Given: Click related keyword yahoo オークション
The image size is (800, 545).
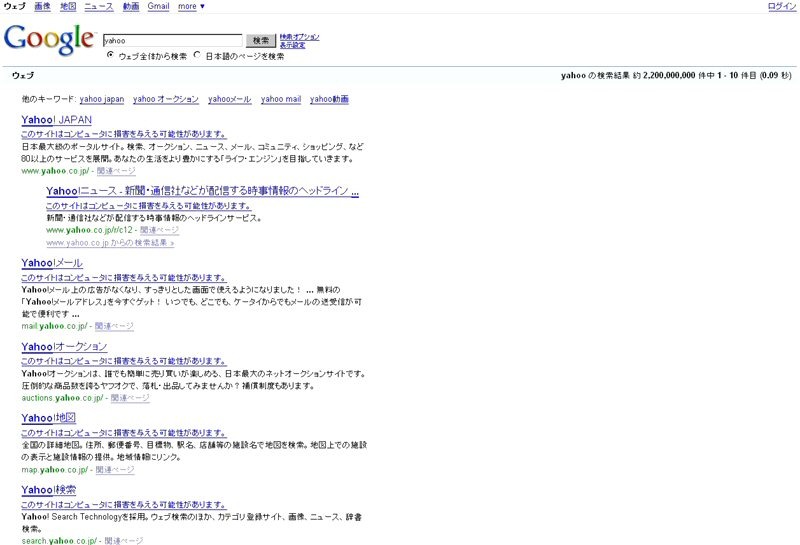Looking at the screenshot, I should click(166, 99).
